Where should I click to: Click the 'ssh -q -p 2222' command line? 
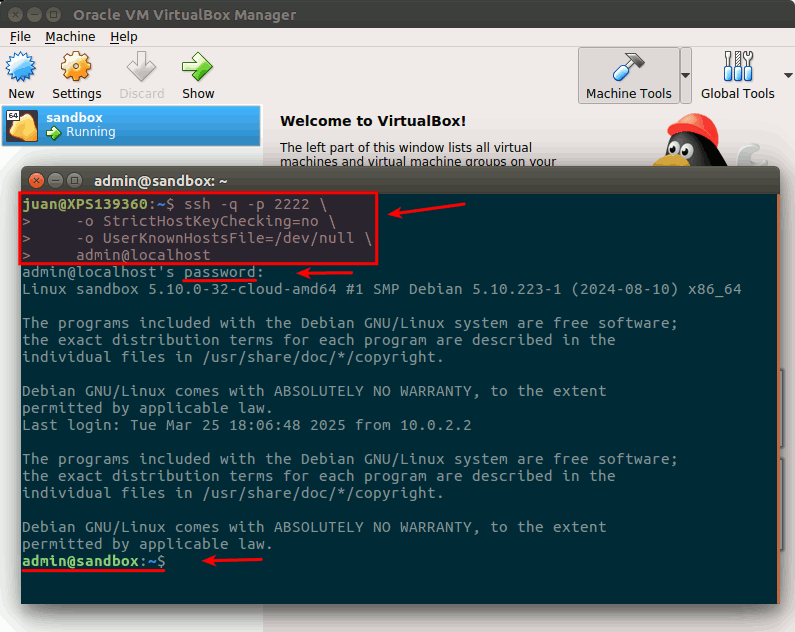174,204
